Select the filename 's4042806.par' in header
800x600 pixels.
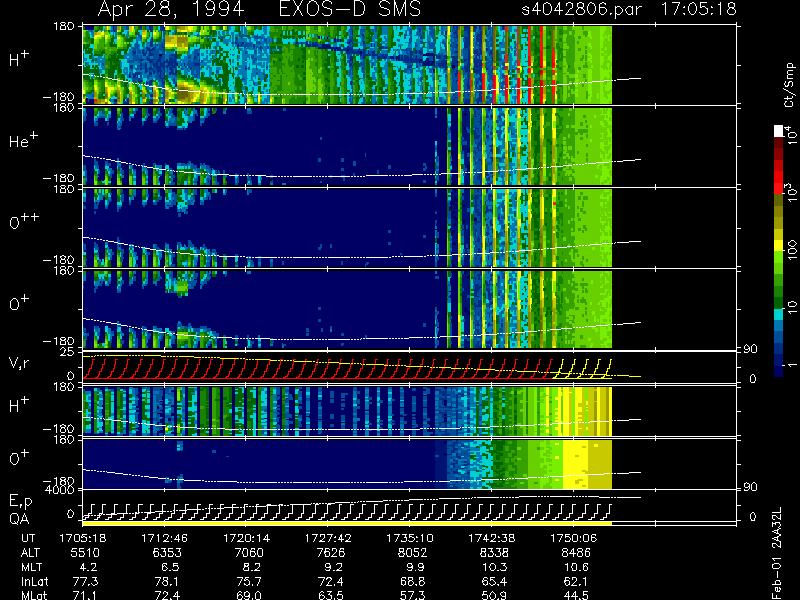(x=582, y=9)
